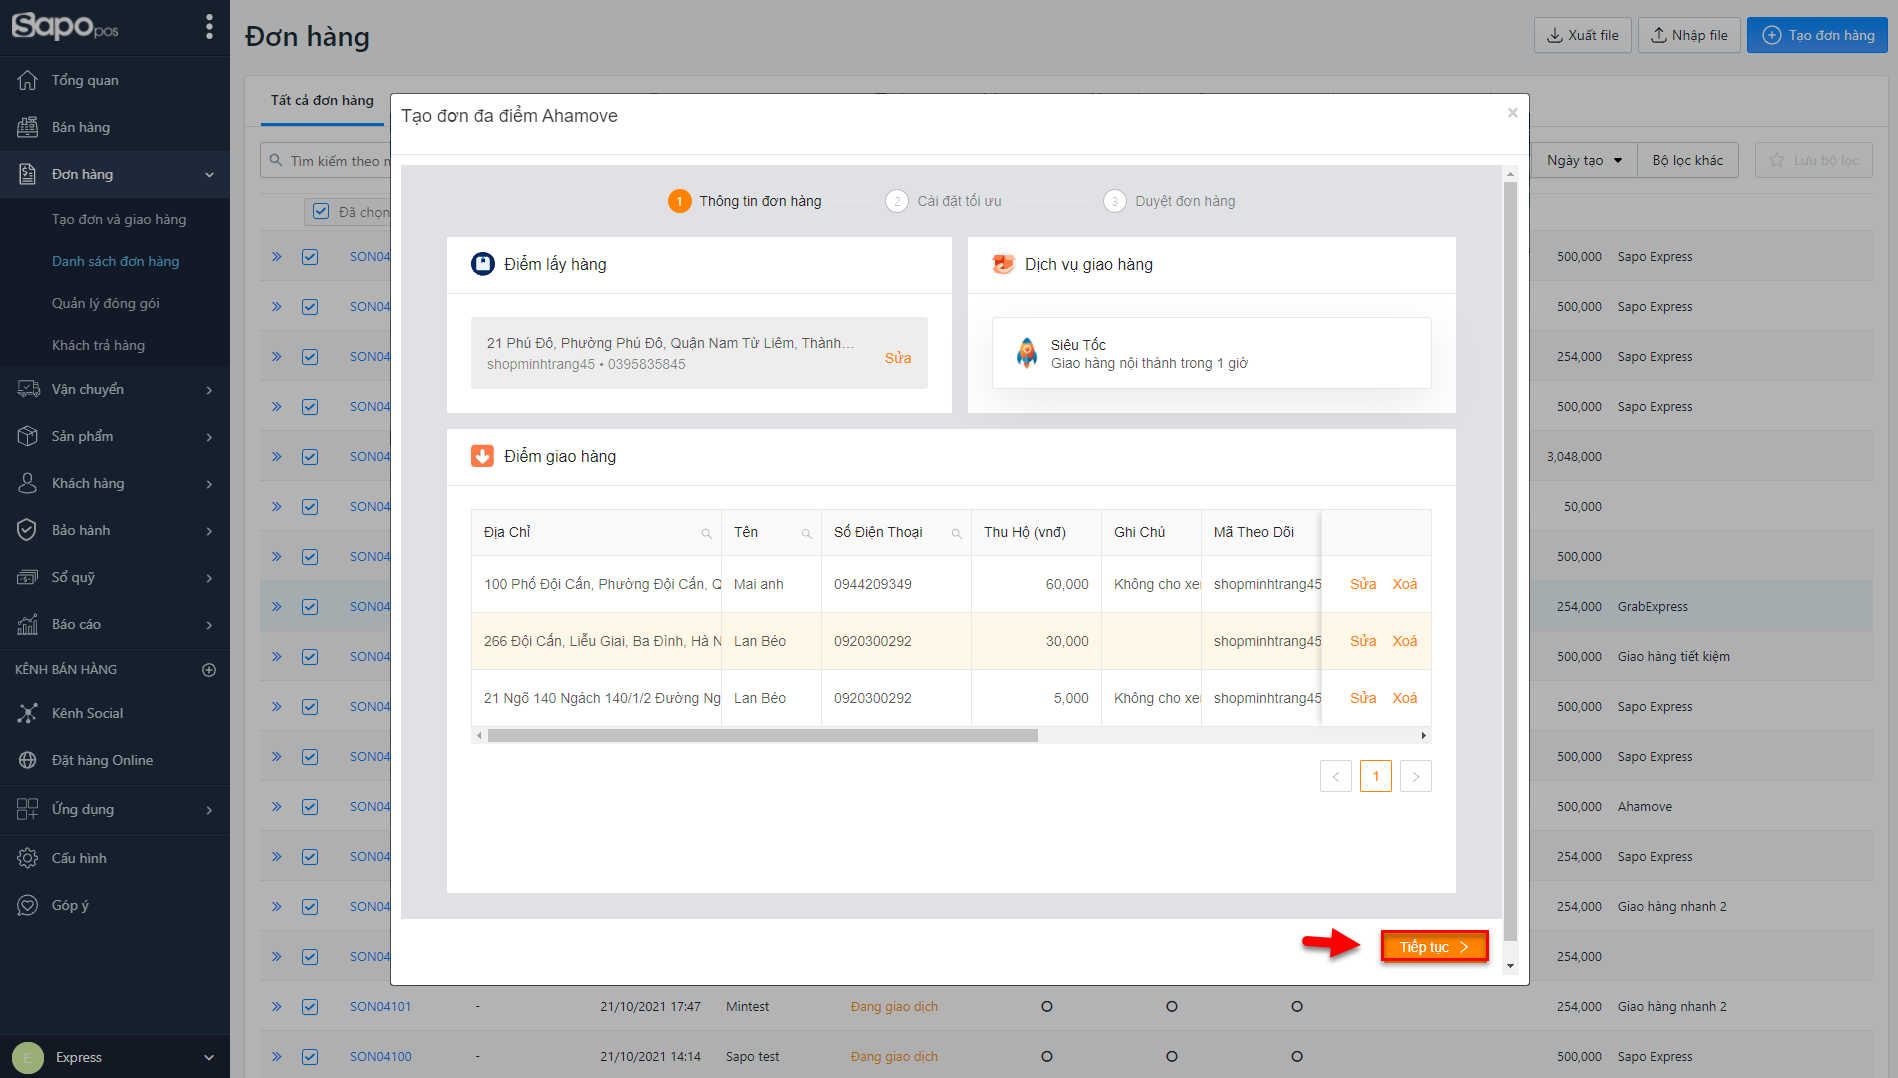Toggle the Đã chọn select-all checkbox
The width and height of the screenshot is (1898, 1078).
tap(321, 211)
